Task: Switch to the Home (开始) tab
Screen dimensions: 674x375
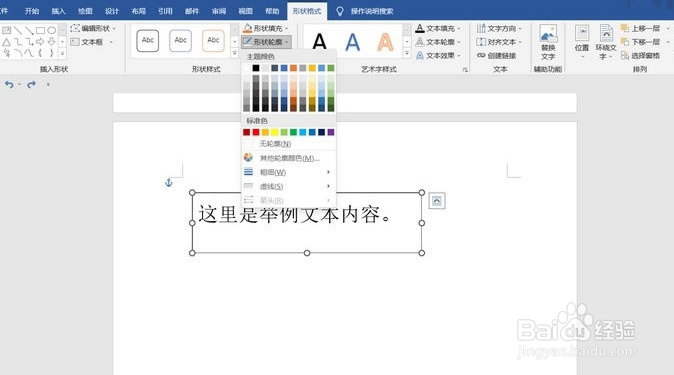Action: pos(32,11)
